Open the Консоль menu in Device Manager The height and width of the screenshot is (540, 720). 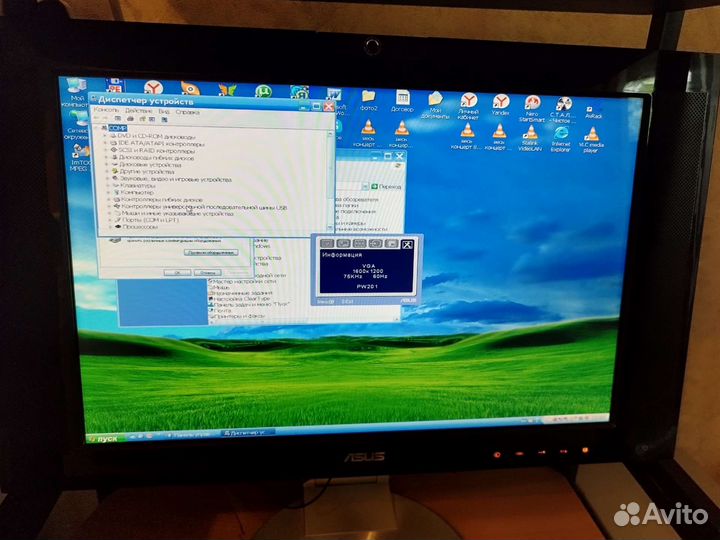pos(106,110)
